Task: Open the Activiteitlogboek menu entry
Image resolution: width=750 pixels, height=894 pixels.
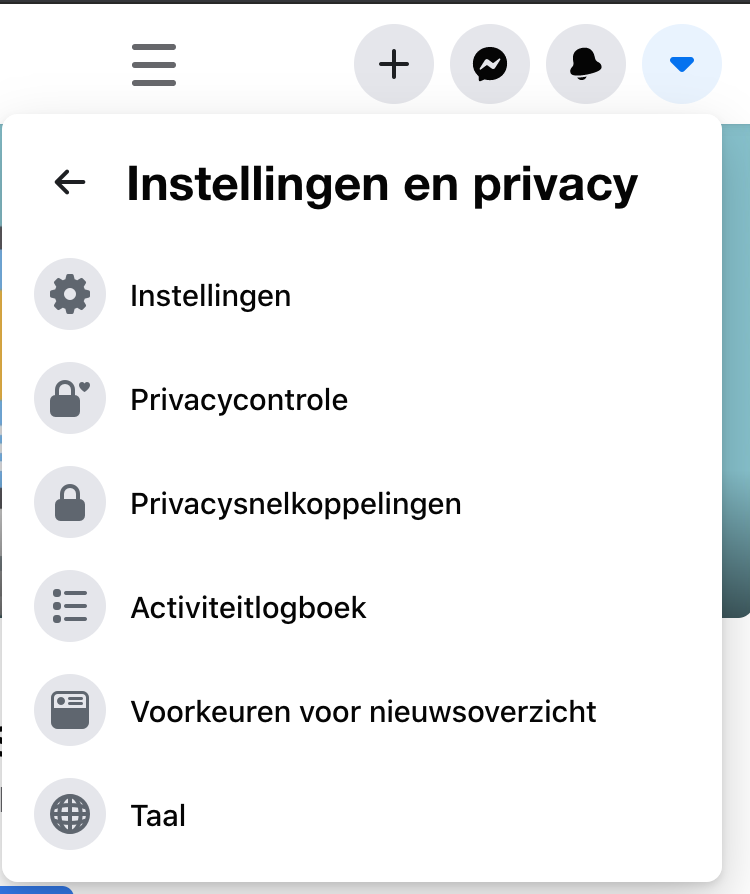Action: click(x=248, y=608)
